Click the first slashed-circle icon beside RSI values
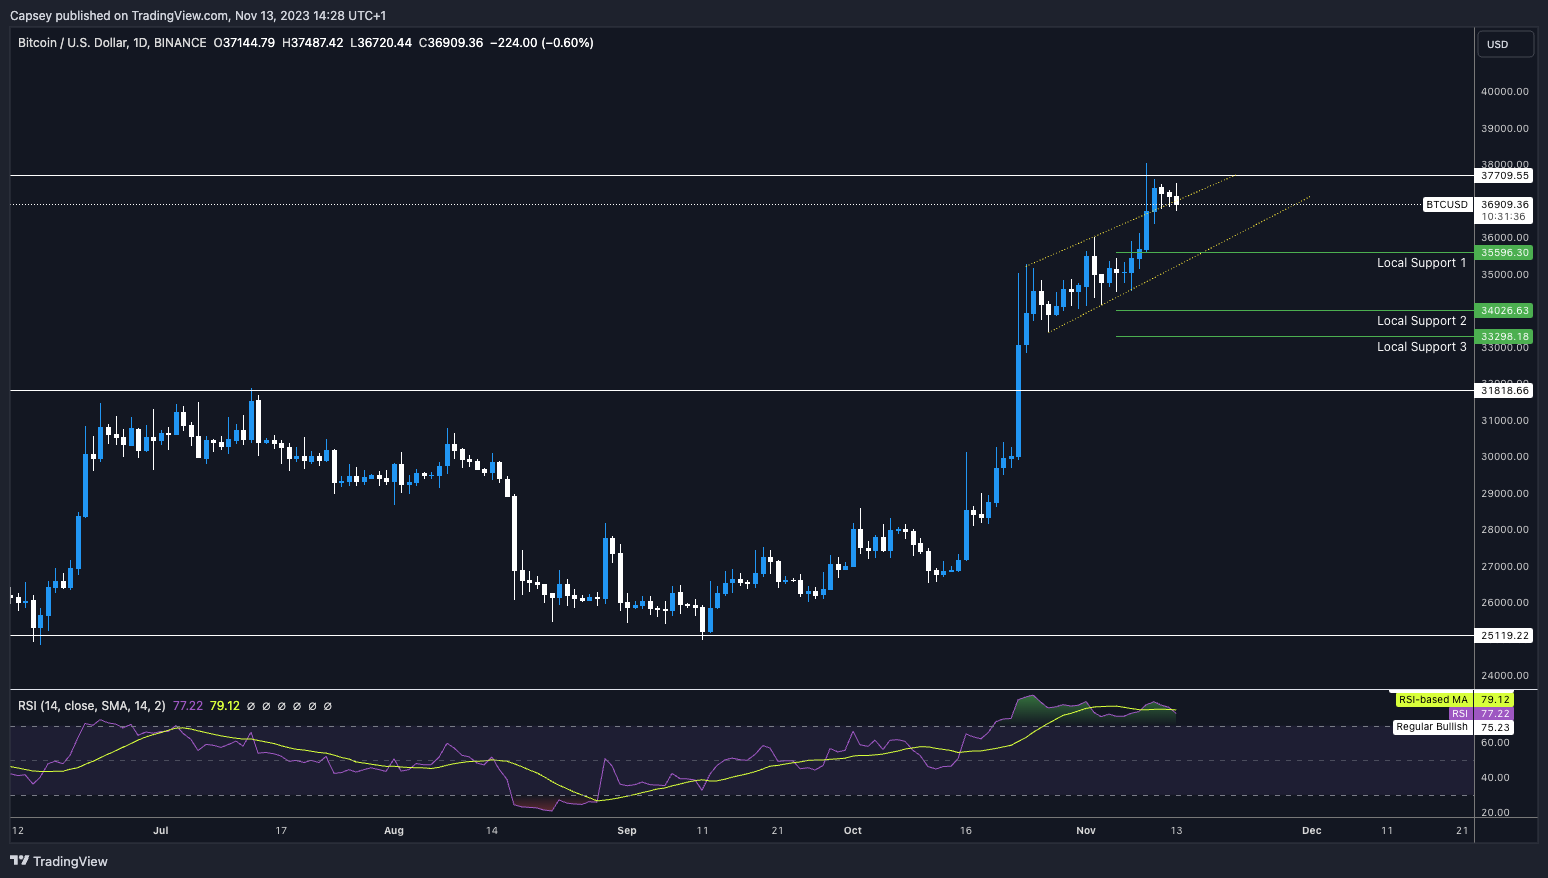Screen dimensions: 1548x878 tap(251, 706)
